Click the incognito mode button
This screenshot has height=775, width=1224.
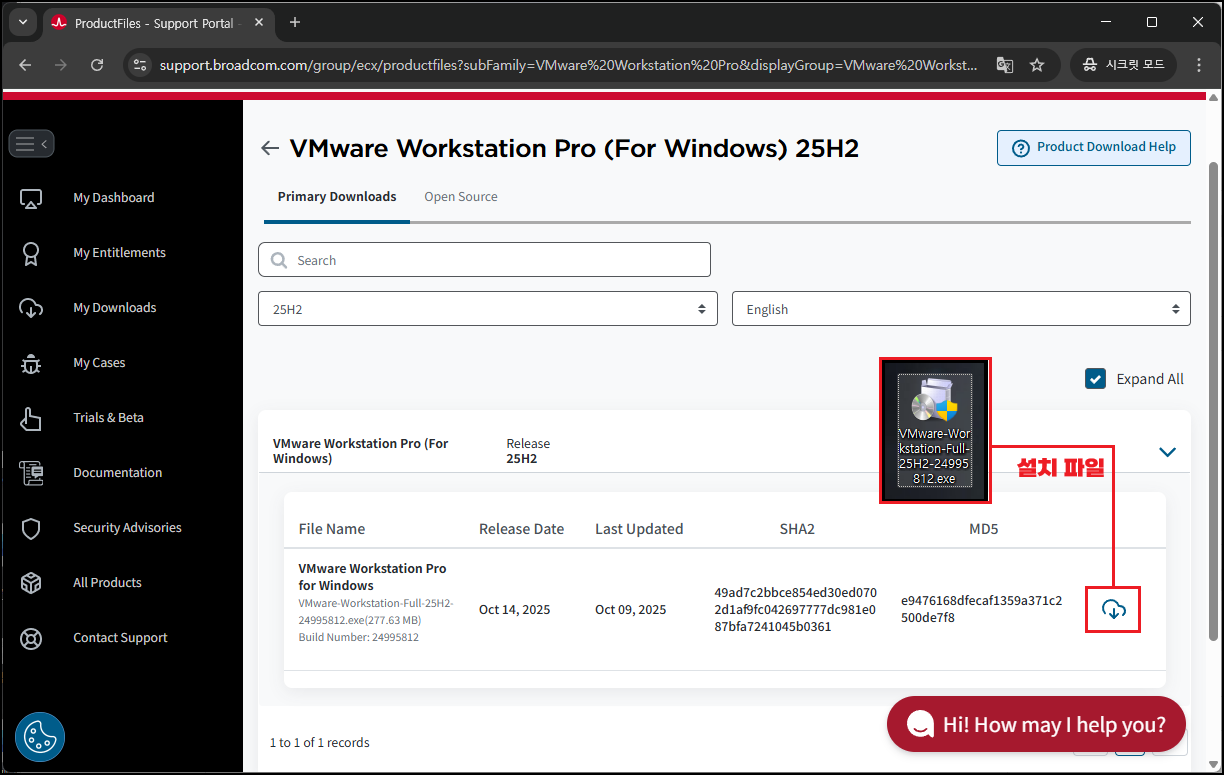(x=1123, y=65)
